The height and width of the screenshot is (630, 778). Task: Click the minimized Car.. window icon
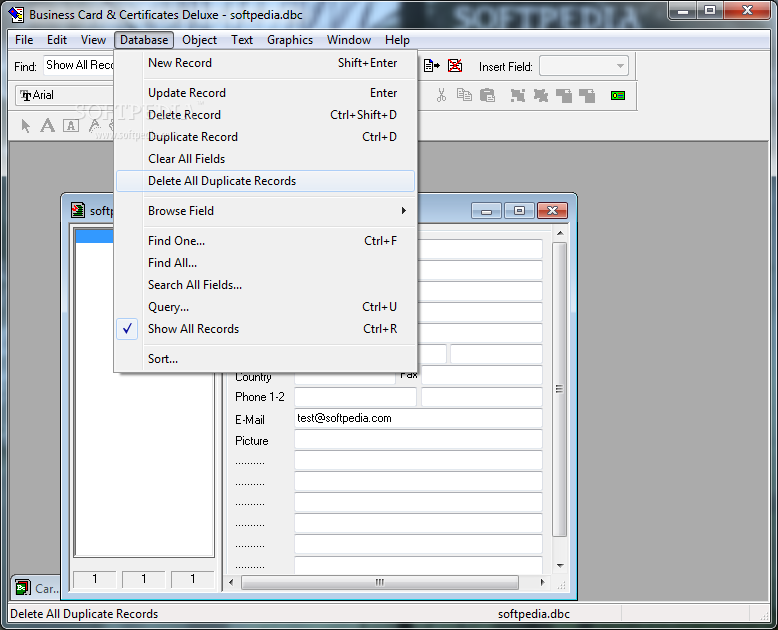[22, 588]
